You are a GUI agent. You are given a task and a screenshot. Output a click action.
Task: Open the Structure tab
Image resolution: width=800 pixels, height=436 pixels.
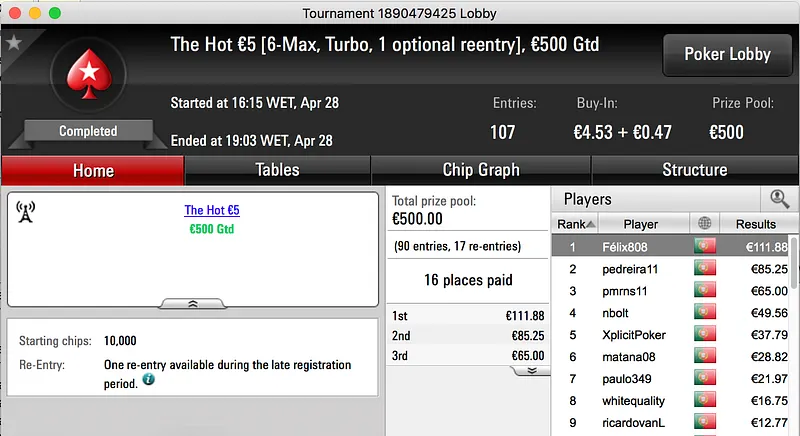[x=694, y=170]
